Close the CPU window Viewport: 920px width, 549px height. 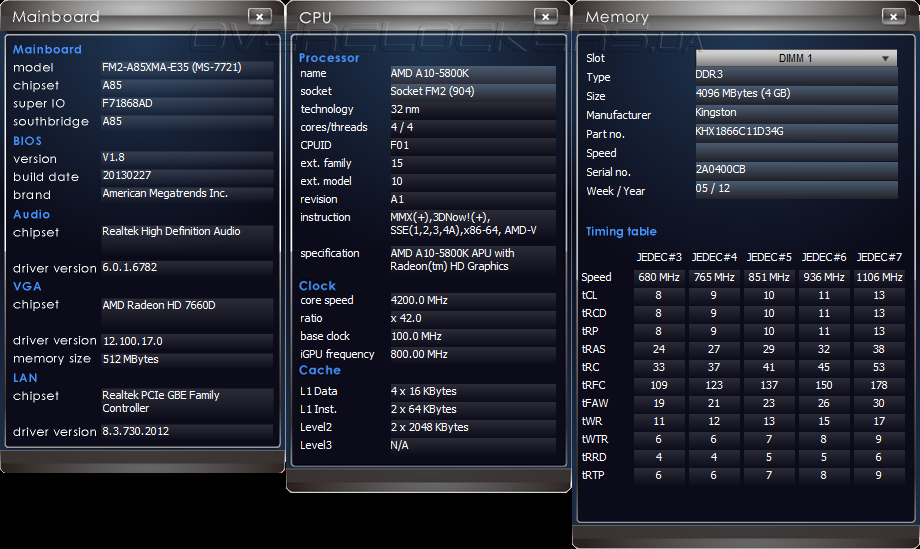[x=545, y=16]
